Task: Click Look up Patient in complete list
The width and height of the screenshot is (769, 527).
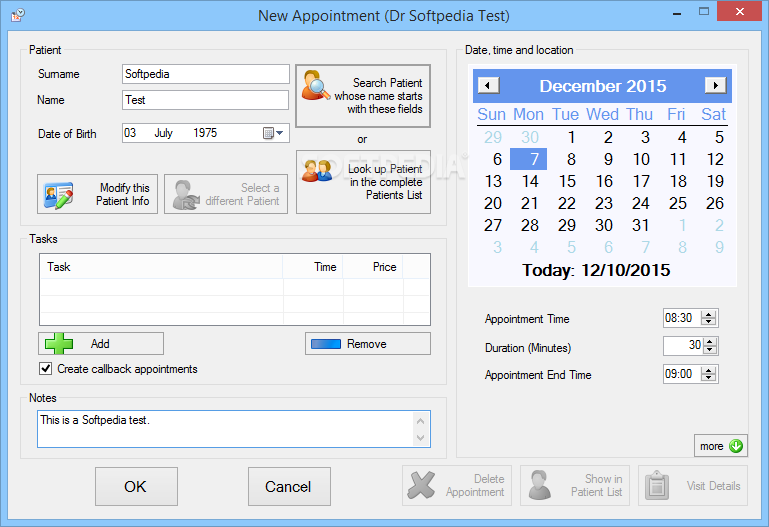Action: pyautogui.click(x=363, y=182)
